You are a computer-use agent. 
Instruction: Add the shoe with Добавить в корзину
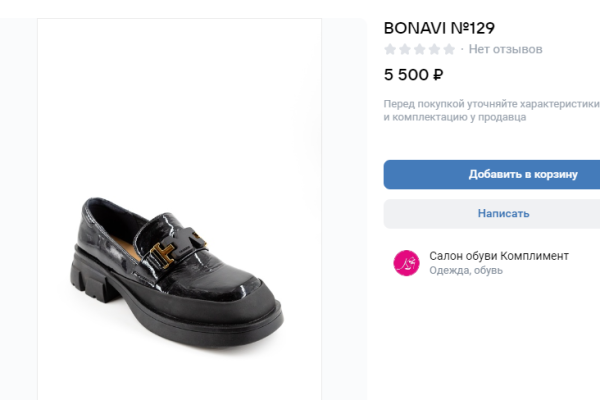click(x=492, y=174)
